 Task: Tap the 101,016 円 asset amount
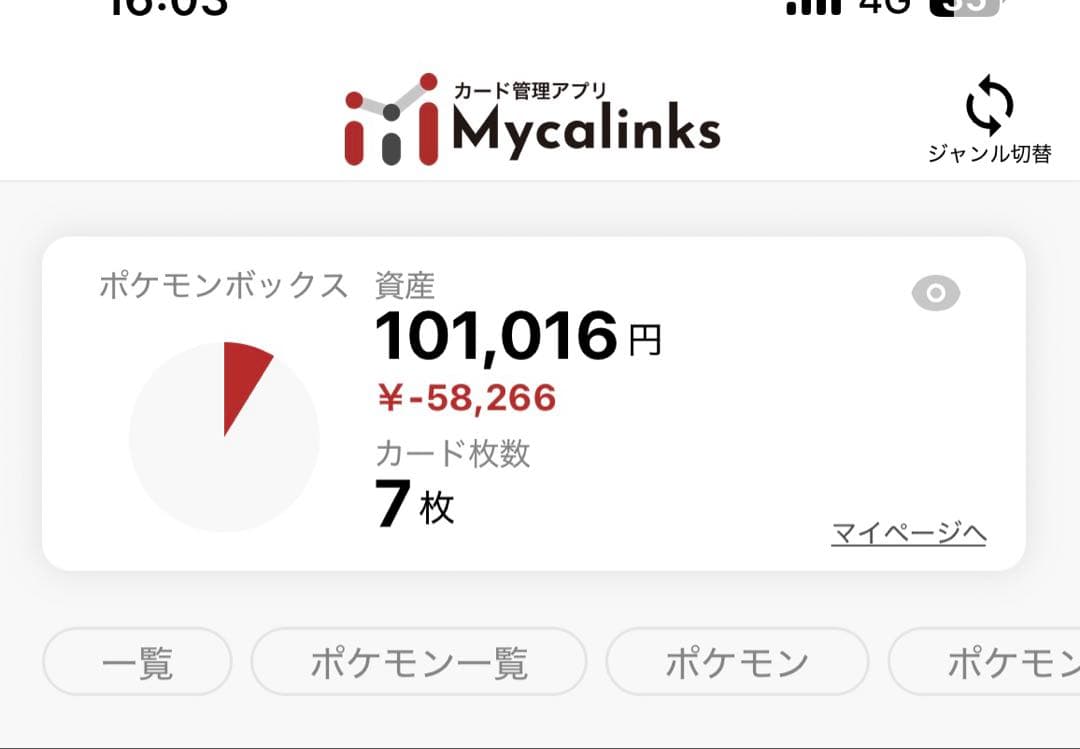click(517, 337)
